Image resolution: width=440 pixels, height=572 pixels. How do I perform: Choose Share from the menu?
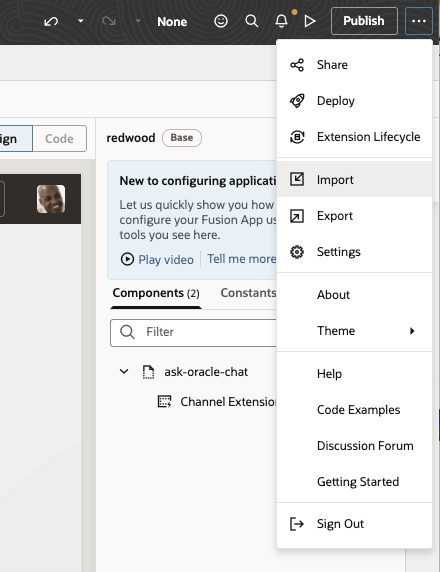[354, 65]
